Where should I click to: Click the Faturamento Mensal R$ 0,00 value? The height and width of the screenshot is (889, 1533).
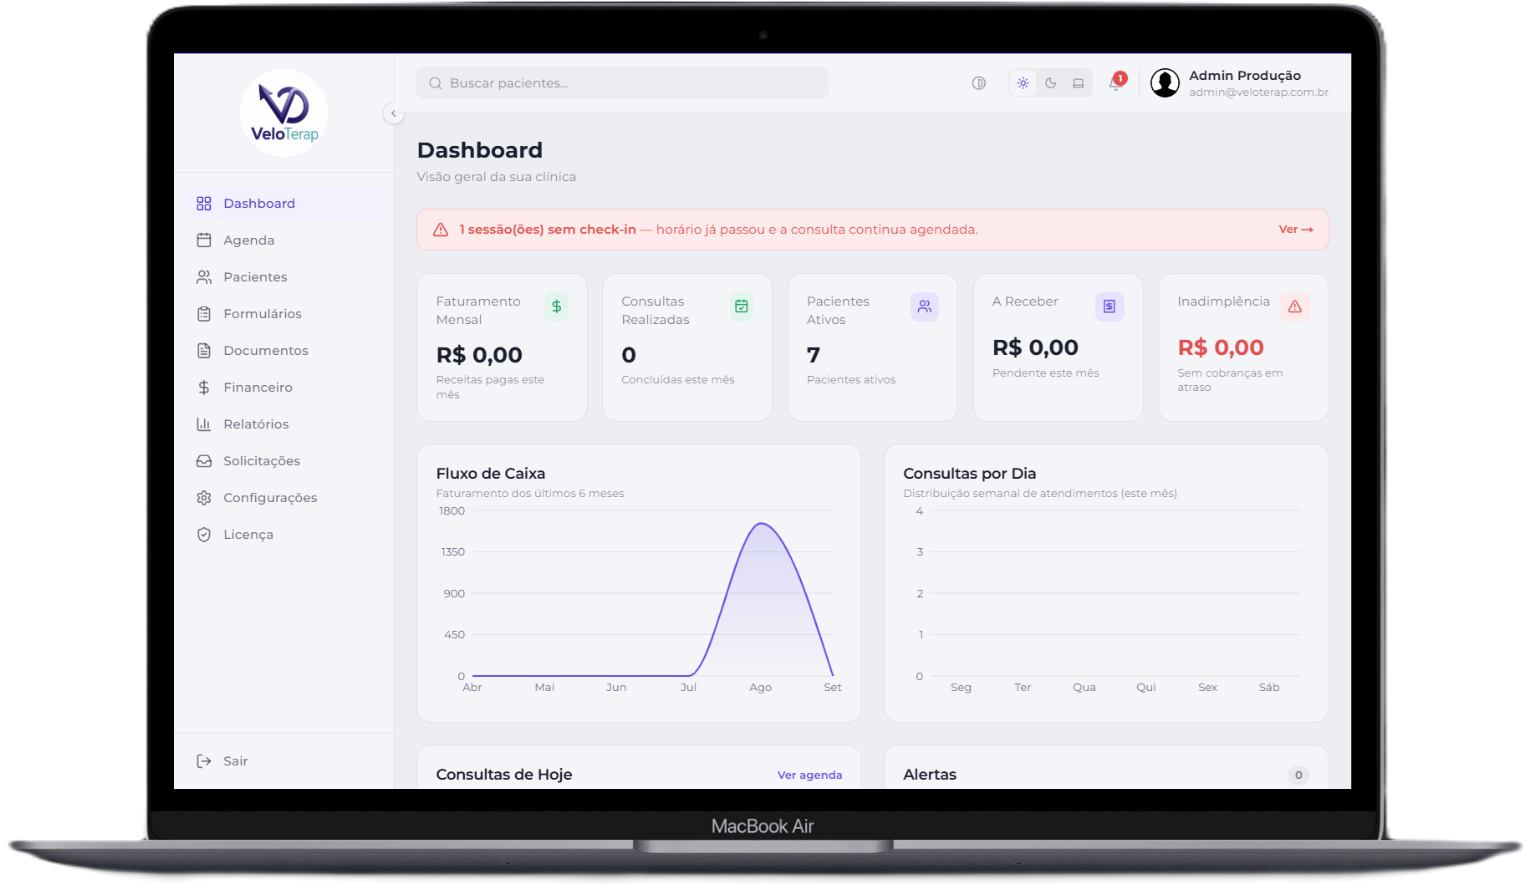(x=479, y=355)
